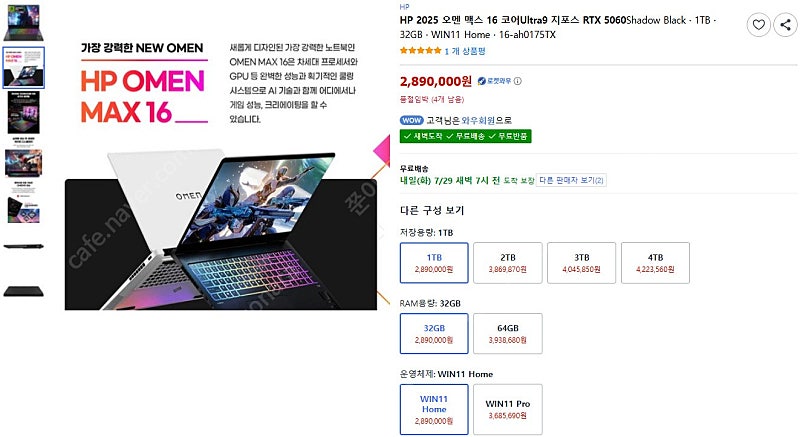Click the Rocket Wow delivery badge
800x437 pixels.
pos(494,81)
